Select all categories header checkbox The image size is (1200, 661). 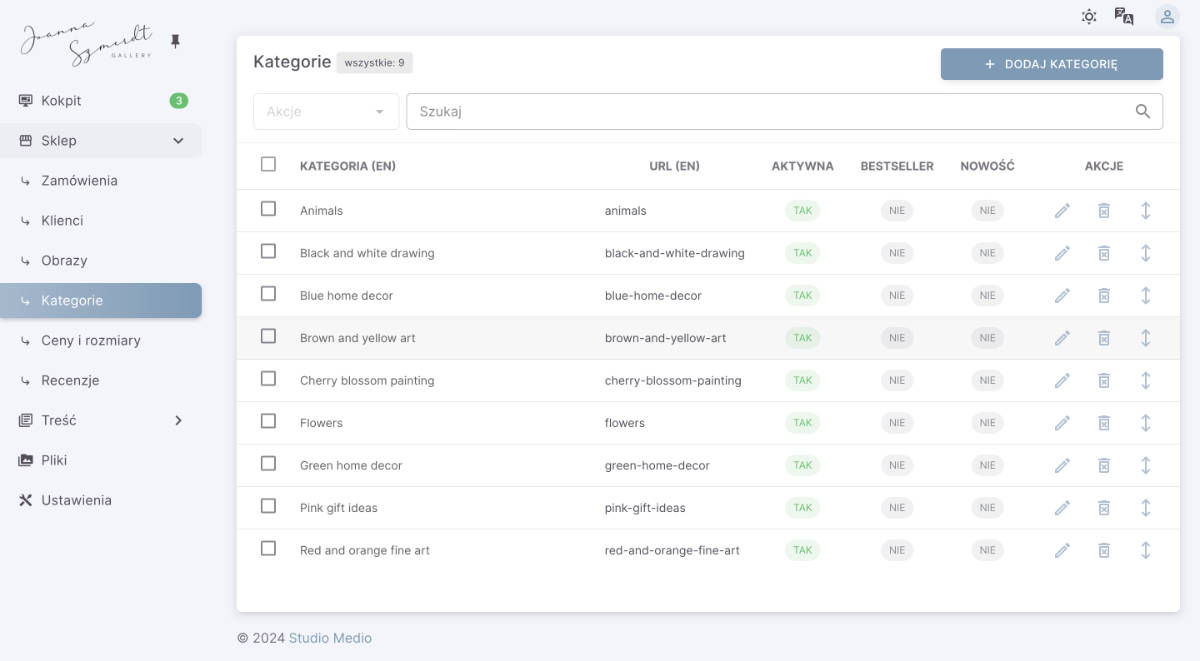[x=268, y=164]
